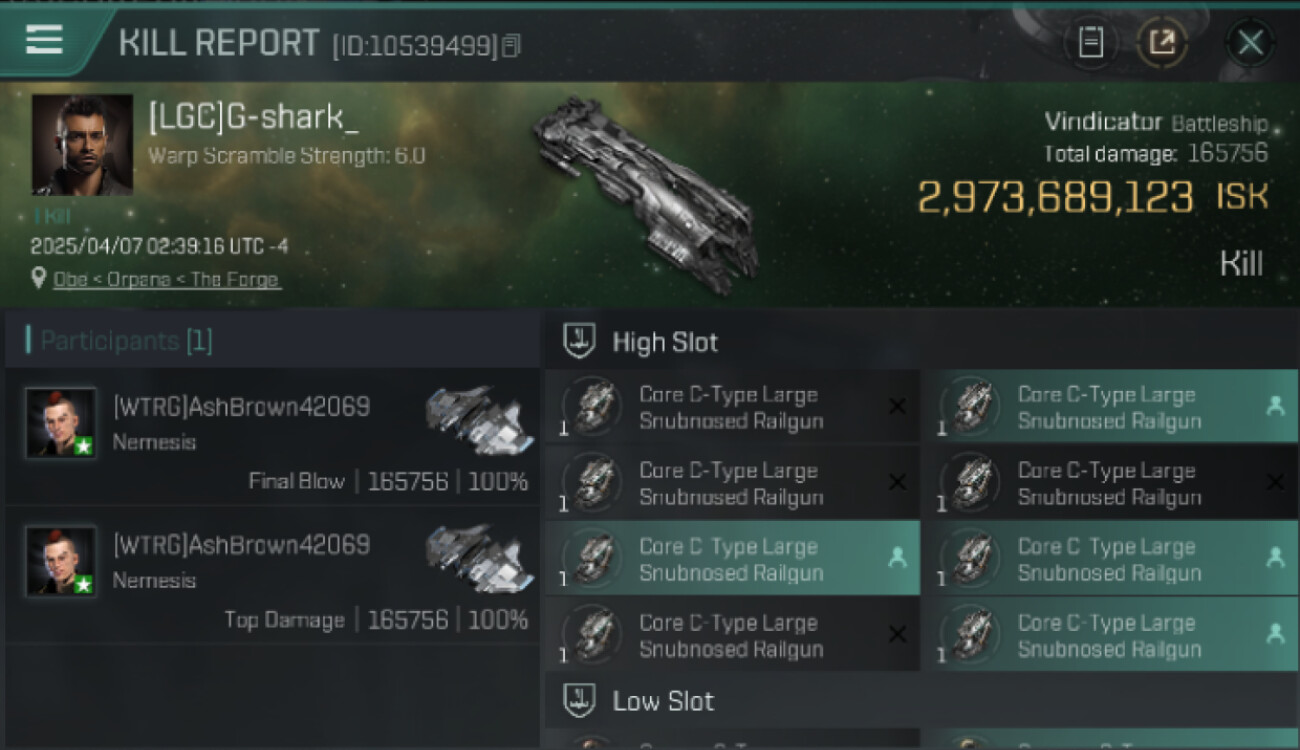Viewport: 1300px width, 750px height.
Task: Click the Low Slot section header
Action: [663, 701]
